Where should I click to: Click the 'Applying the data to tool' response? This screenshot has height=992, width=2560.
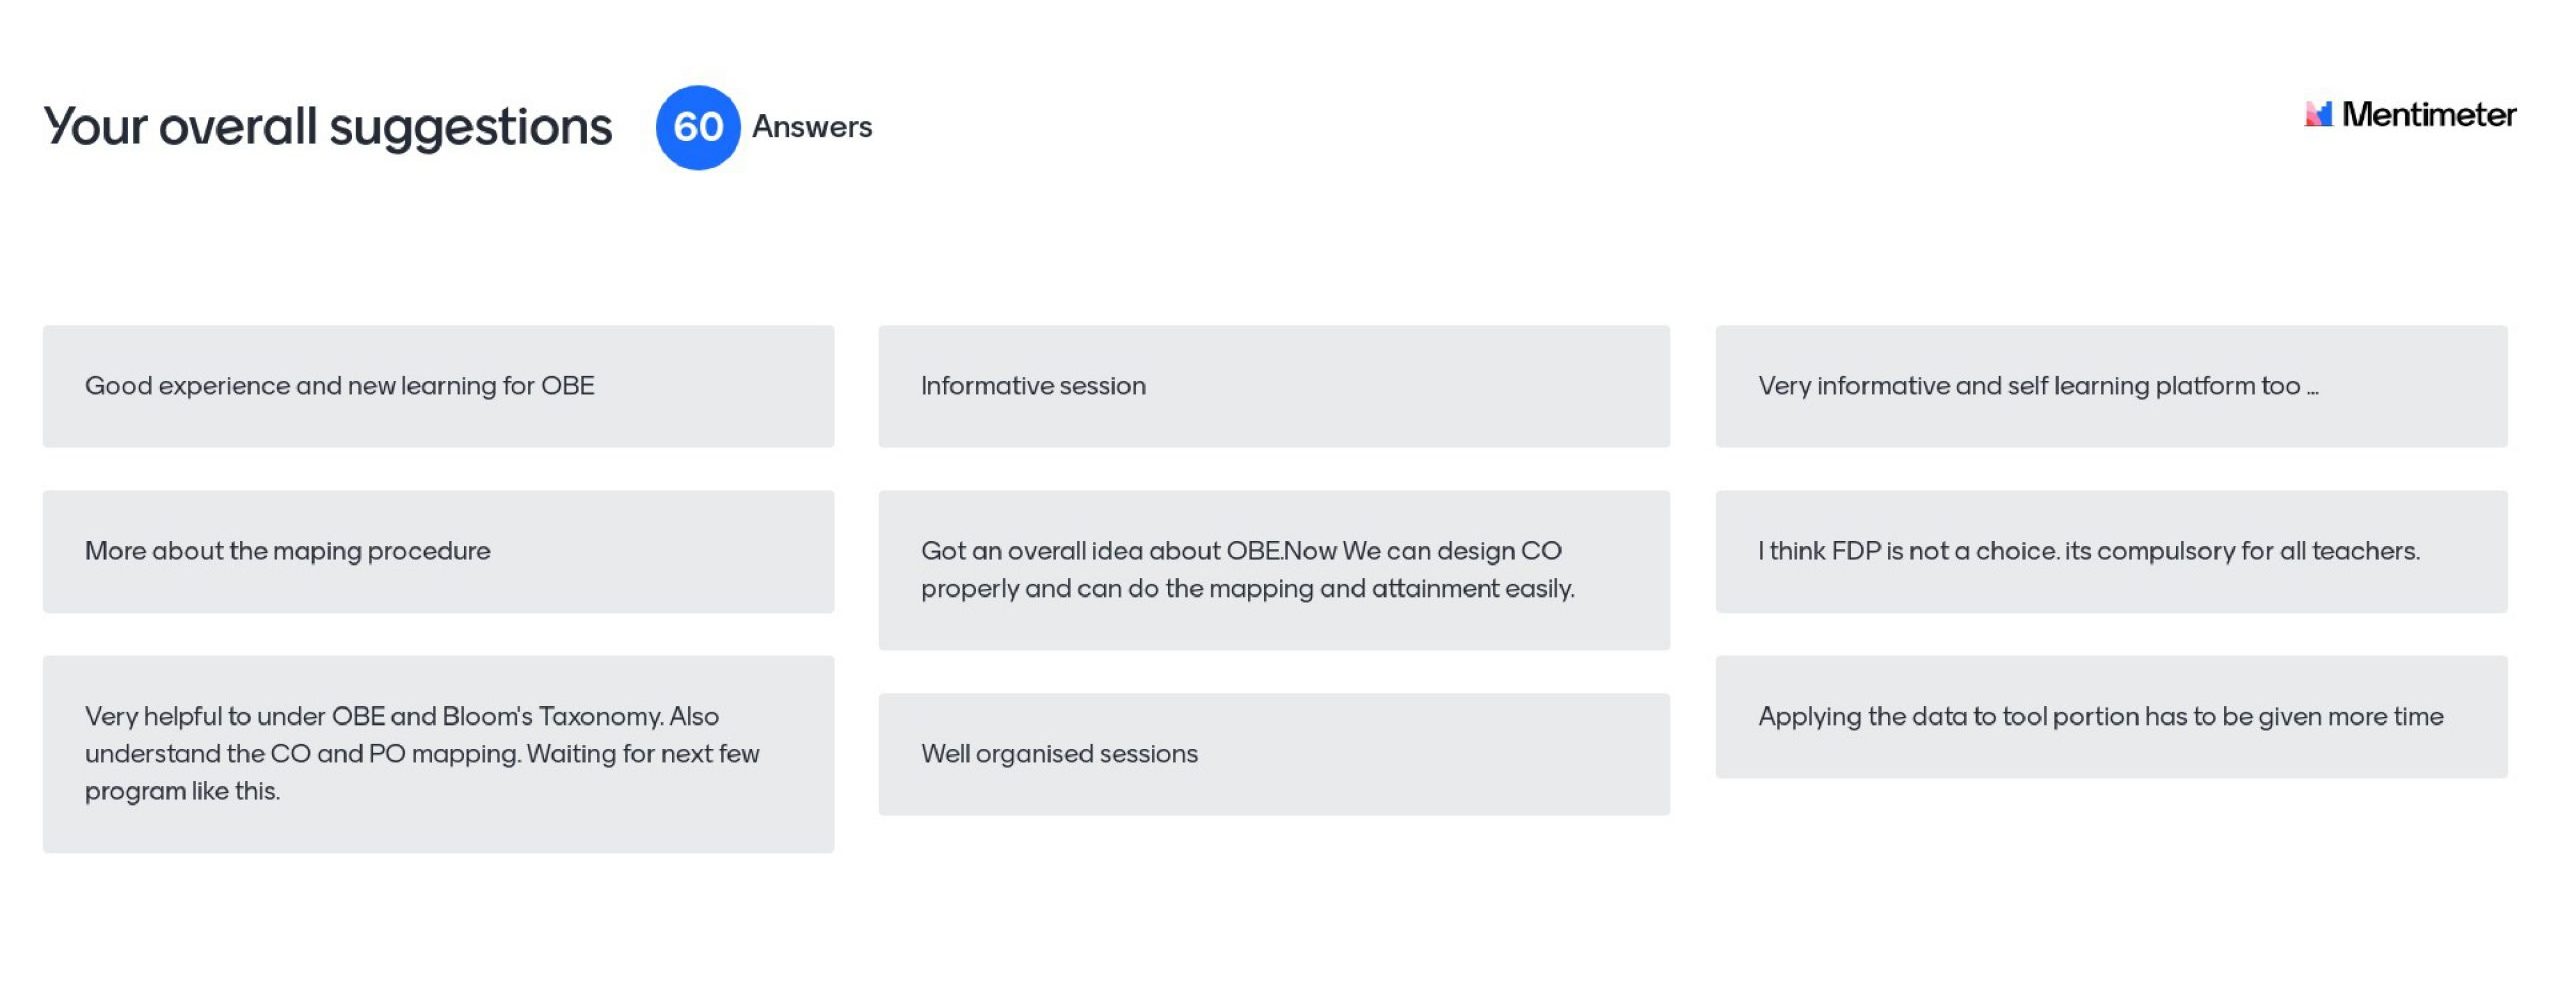(x=2110, y=717)
